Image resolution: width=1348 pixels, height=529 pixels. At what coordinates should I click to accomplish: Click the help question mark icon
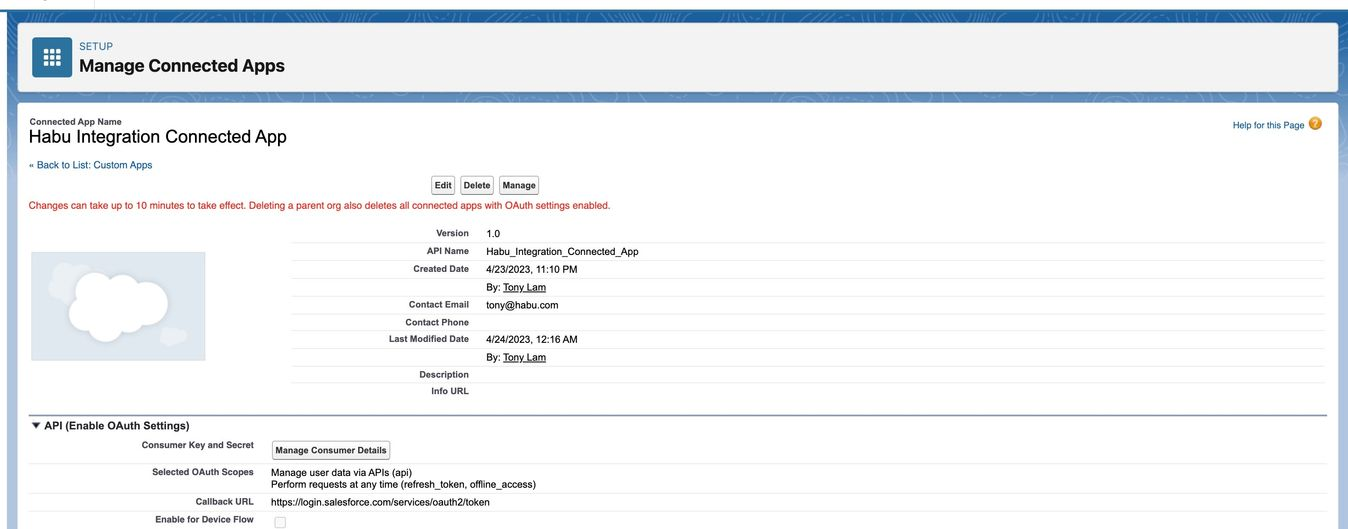pos(1315,124)
